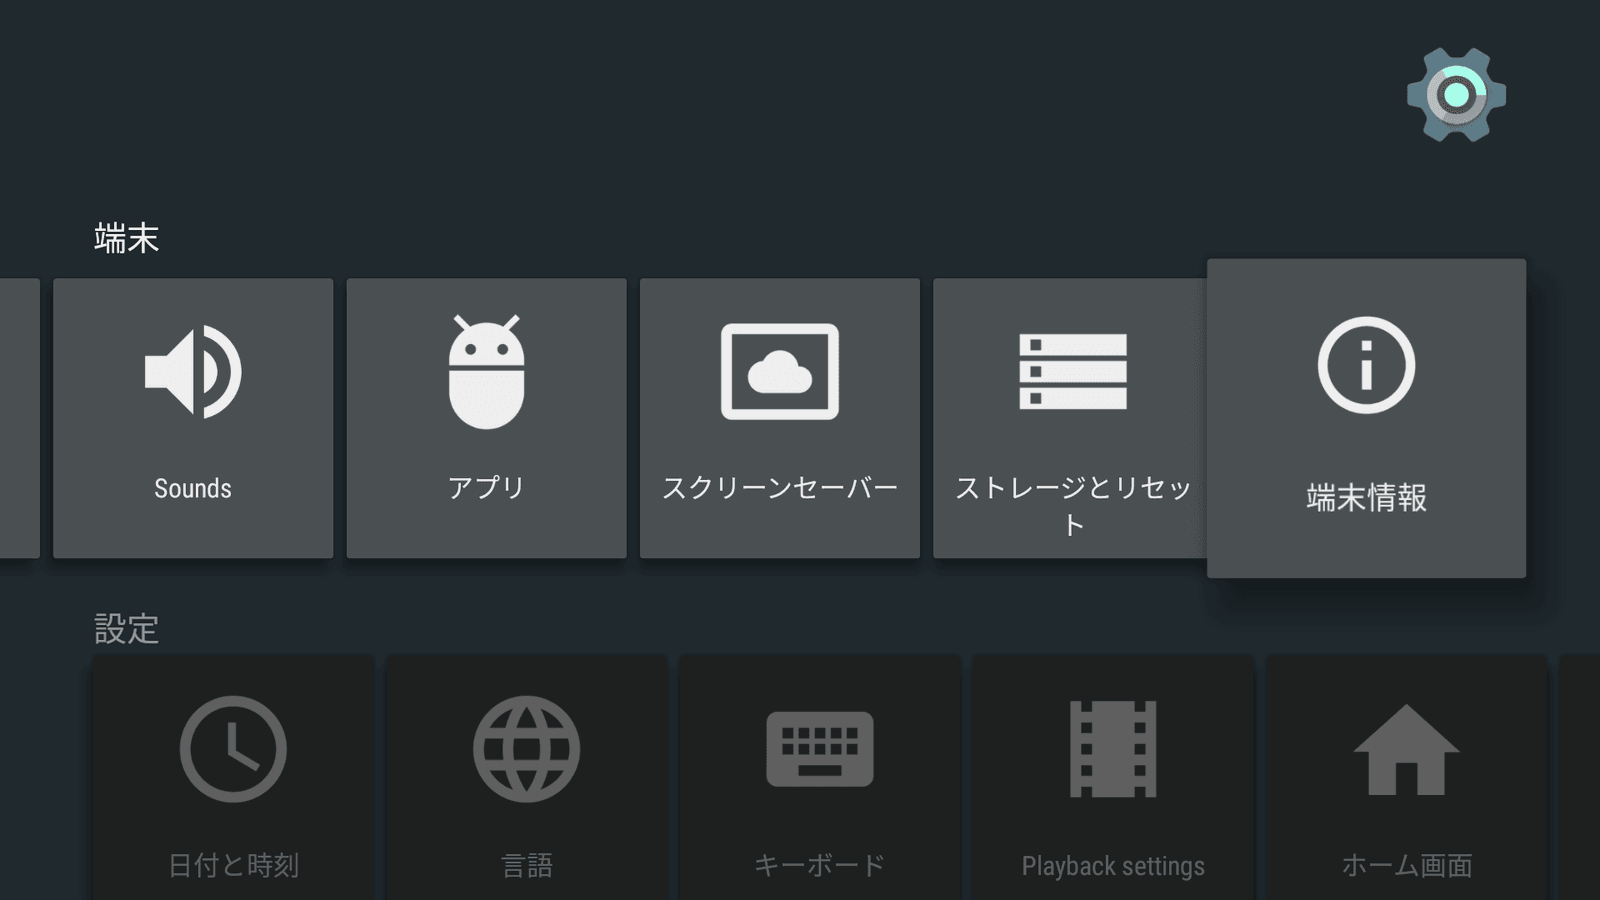Click the screensaver cloud icon

tap(779, 371)
